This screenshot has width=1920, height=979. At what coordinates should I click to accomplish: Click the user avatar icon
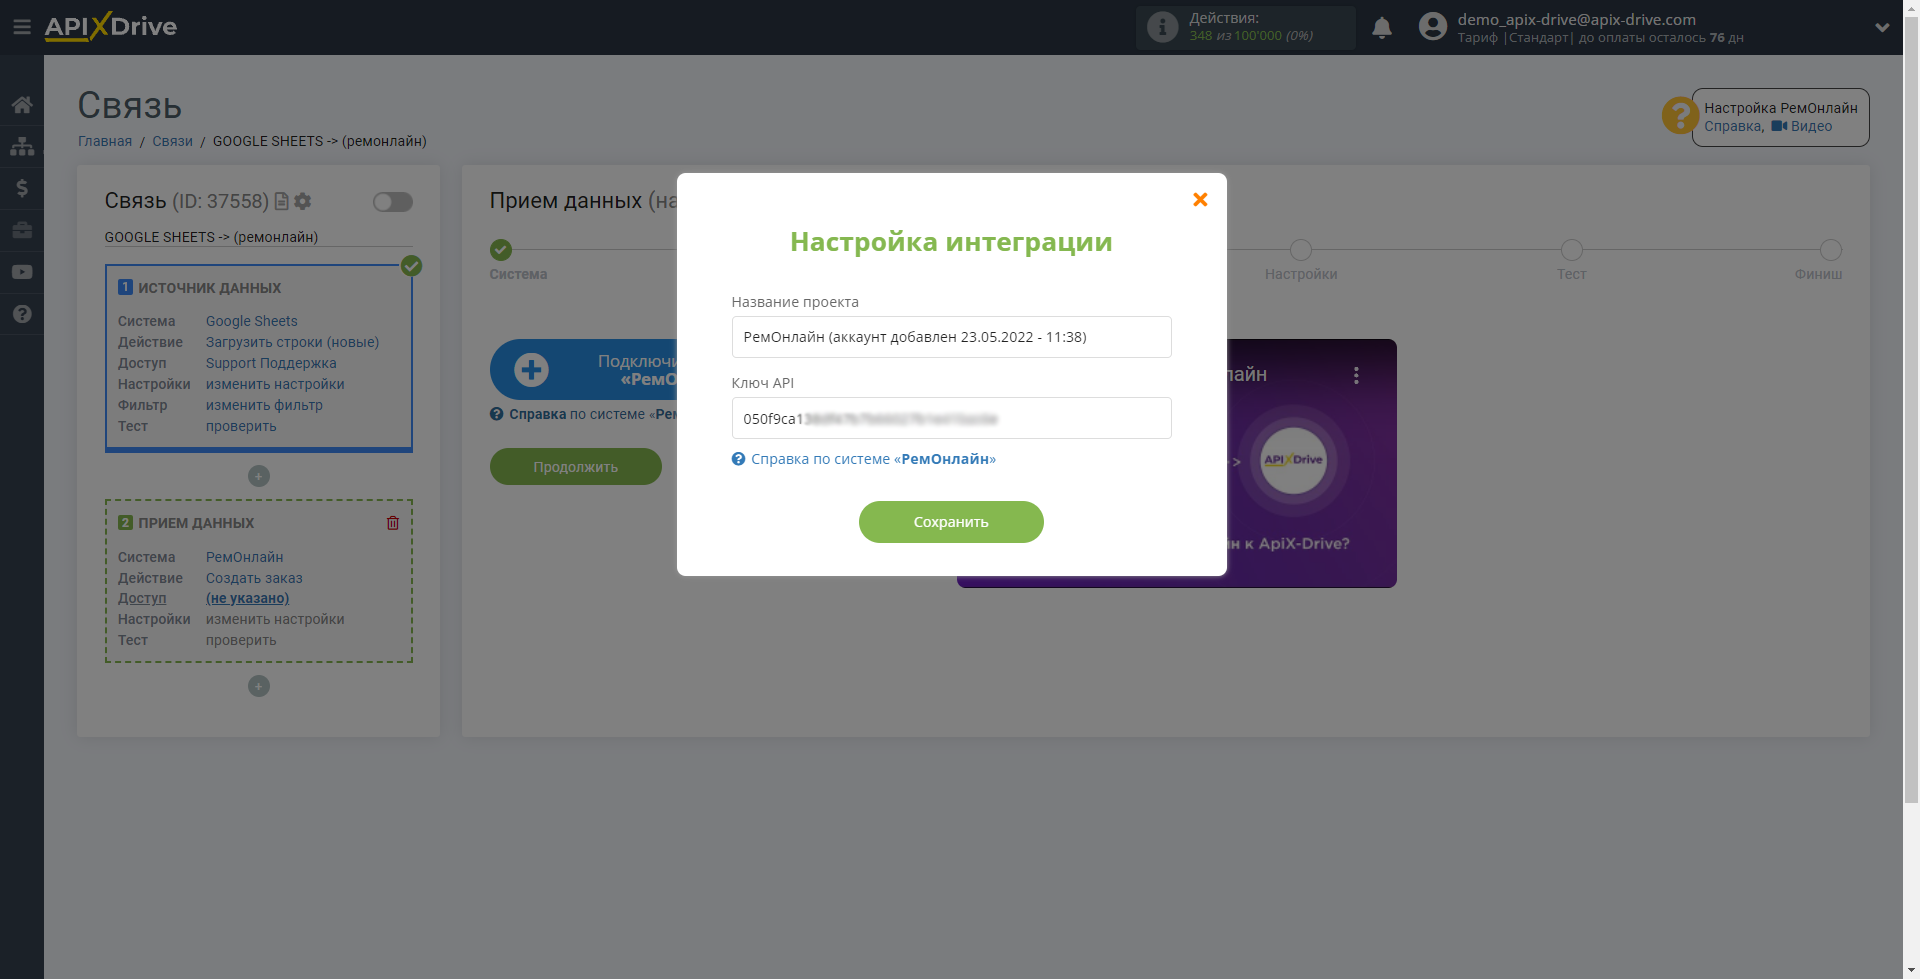tap(1433, 27)
